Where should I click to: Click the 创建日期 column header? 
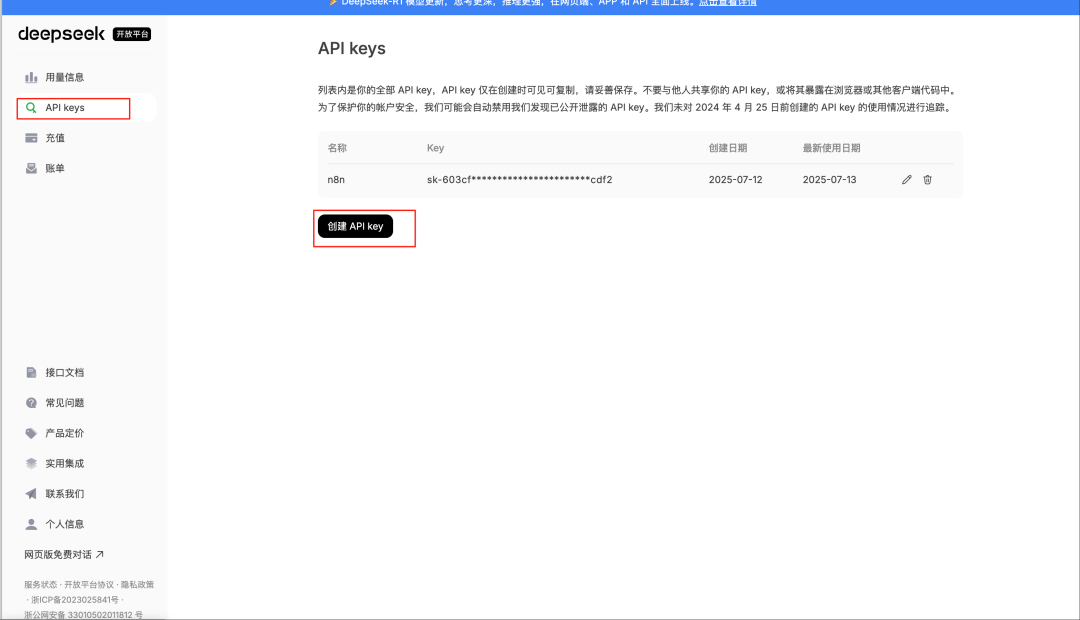728,148
